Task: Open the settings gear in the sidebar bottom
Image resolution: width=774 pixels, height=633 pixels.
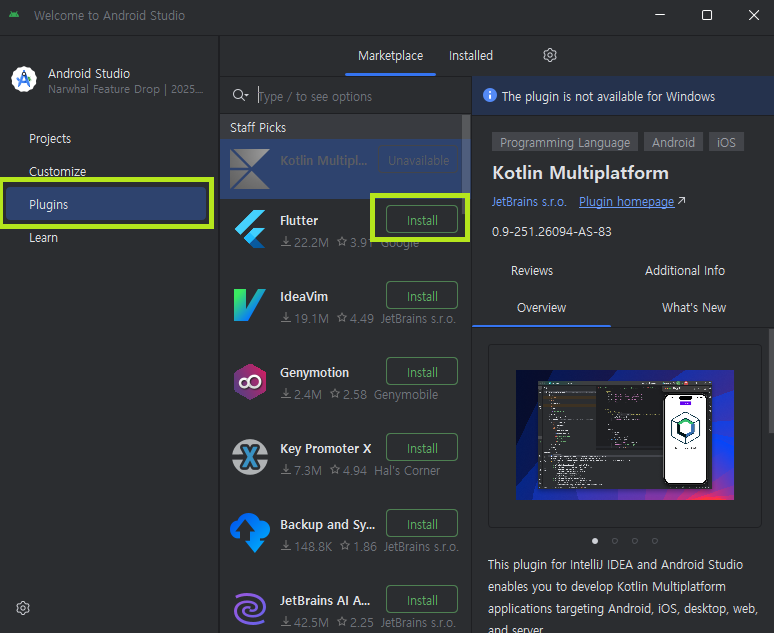Action: (x=23, y=608)
